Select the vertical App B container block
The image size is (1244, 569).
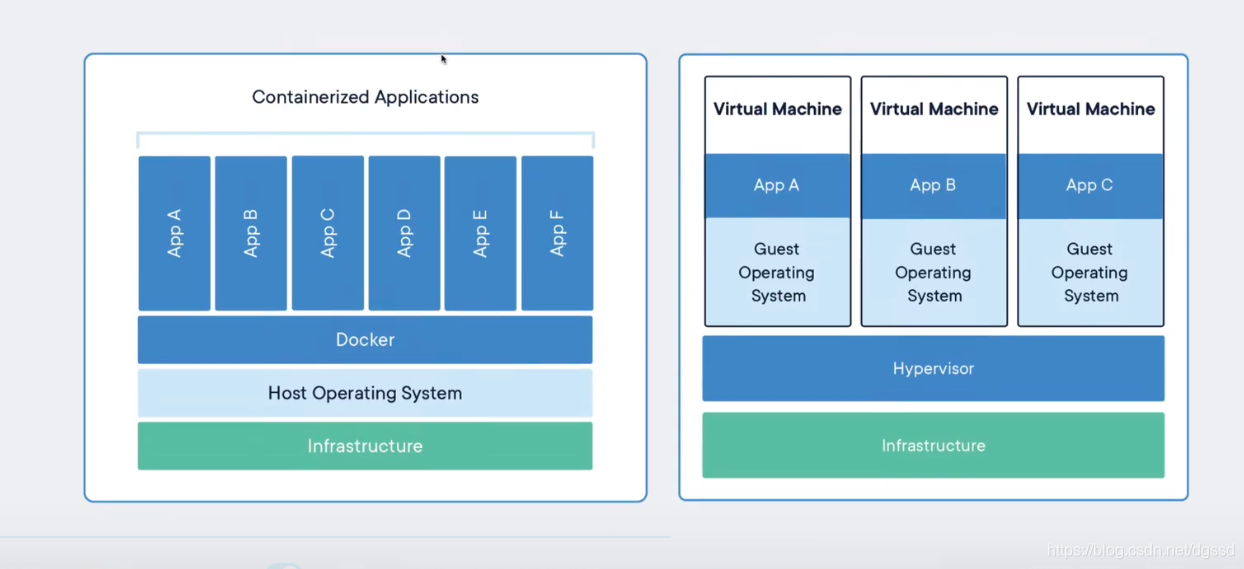coord(251,233)
